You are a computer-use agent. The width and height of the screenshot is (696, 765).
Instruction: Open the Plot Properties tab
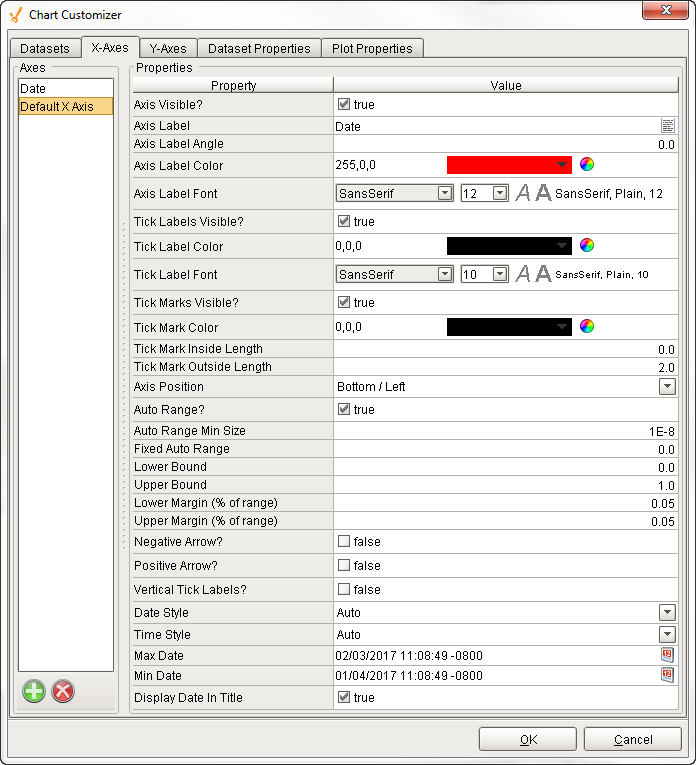[x=372, y=48]
